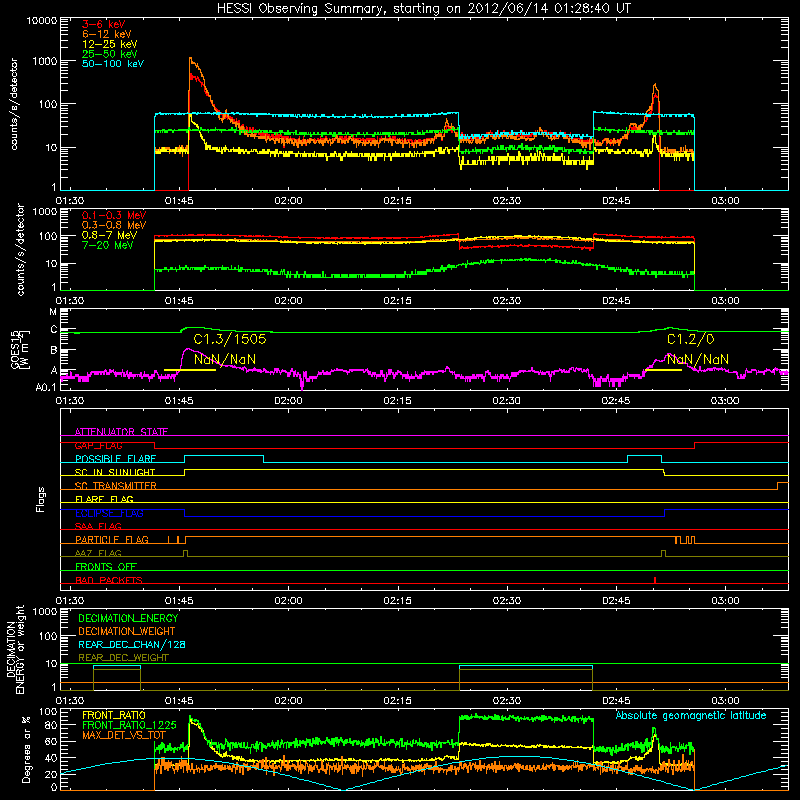Click the 7-20 MeV legend label
This screenshot has height=800, width=800.
click(x=108, y=245)
